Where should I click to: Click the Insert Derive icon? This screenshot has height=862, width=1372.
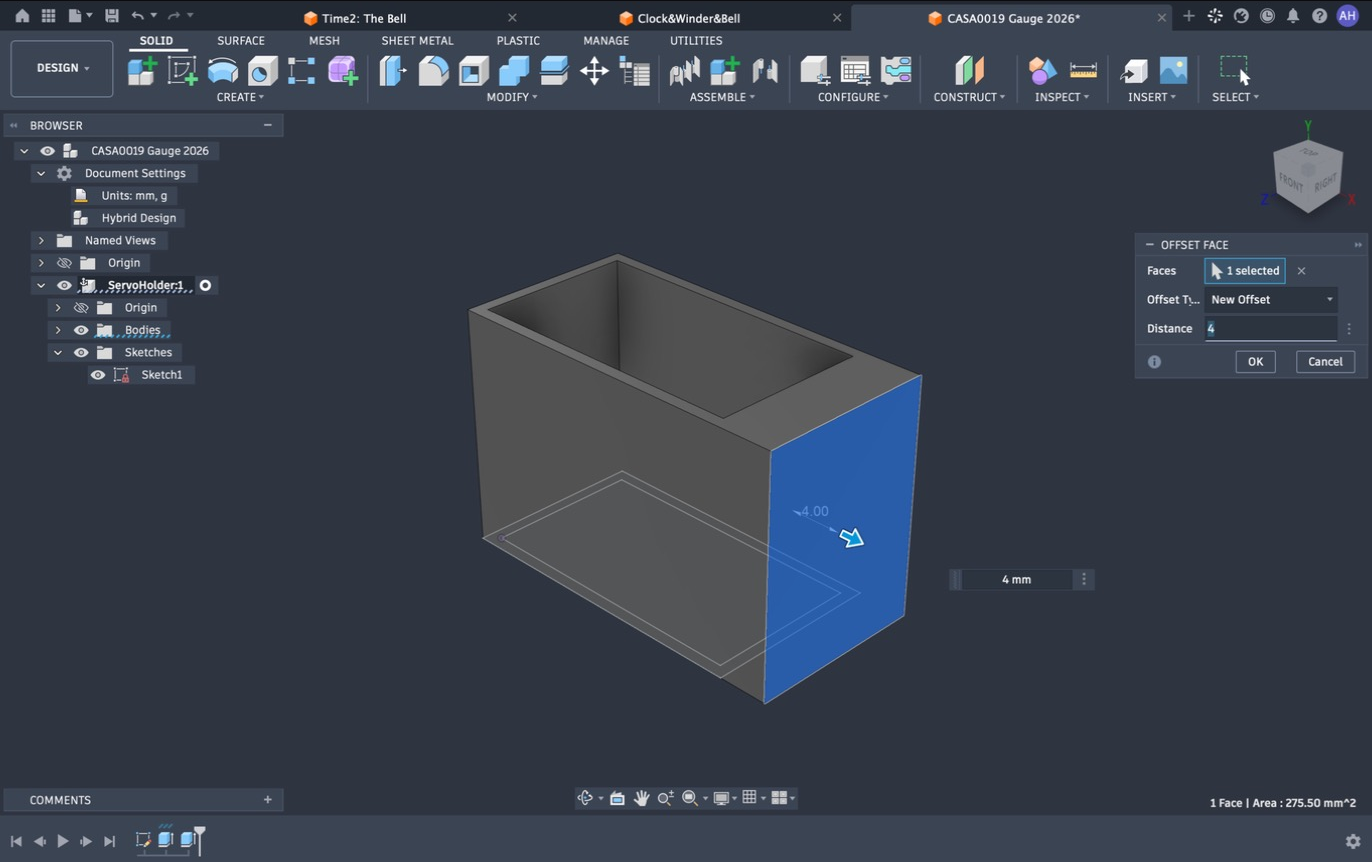[1133, 71]
